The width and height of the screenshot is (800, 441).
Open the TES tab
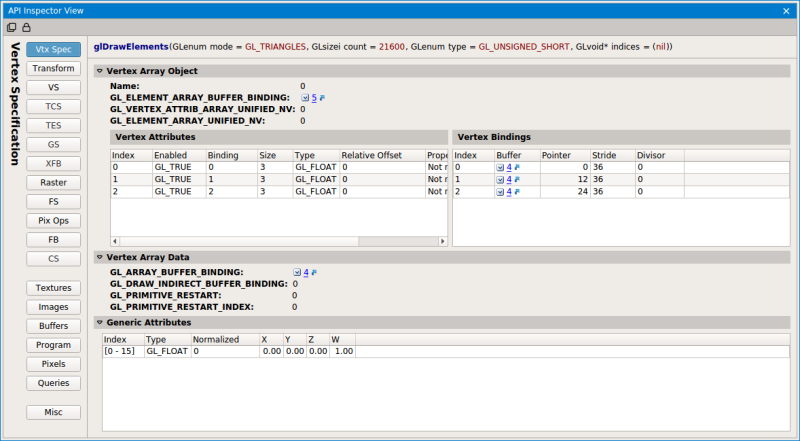pos(54,126)
